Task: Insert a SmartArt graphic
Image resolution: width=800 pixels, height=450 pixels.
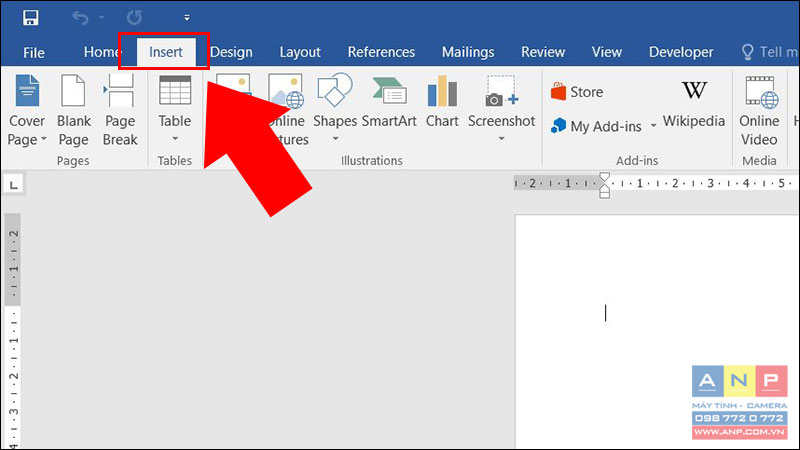Action: point(389,102)
